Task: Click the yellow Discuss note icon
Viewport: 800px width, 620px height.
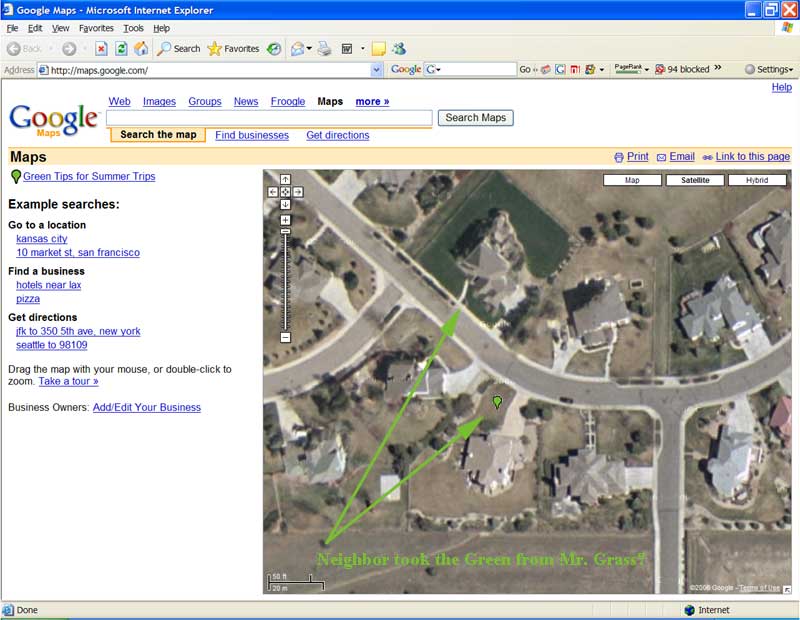Action: click(x=379, y=49)
